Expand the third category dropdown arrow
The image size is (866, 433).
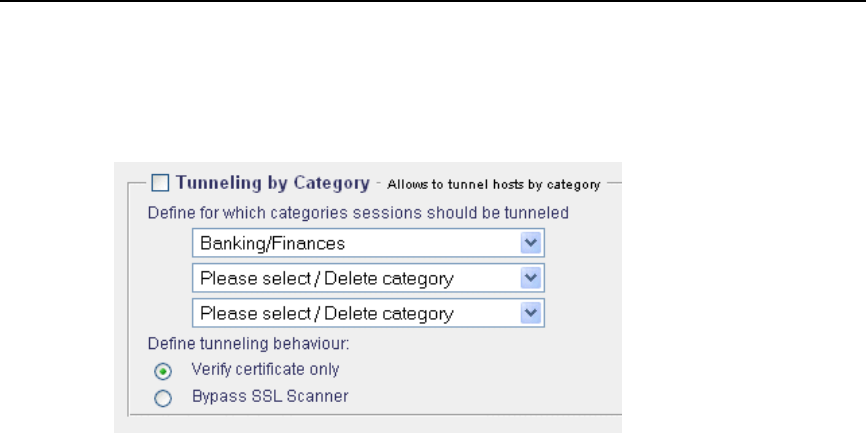pyautogui.click(x=532, y=313)
